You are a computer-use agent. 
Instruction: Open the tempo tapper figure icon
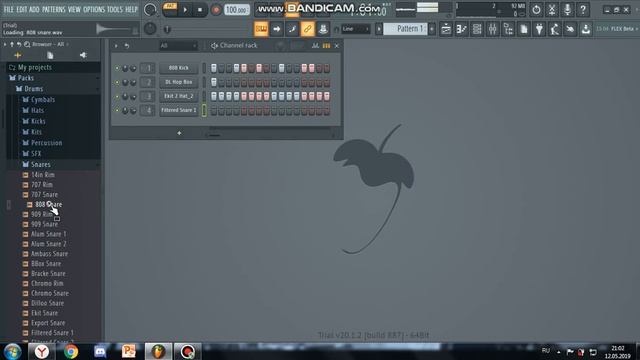coord(555,29)
